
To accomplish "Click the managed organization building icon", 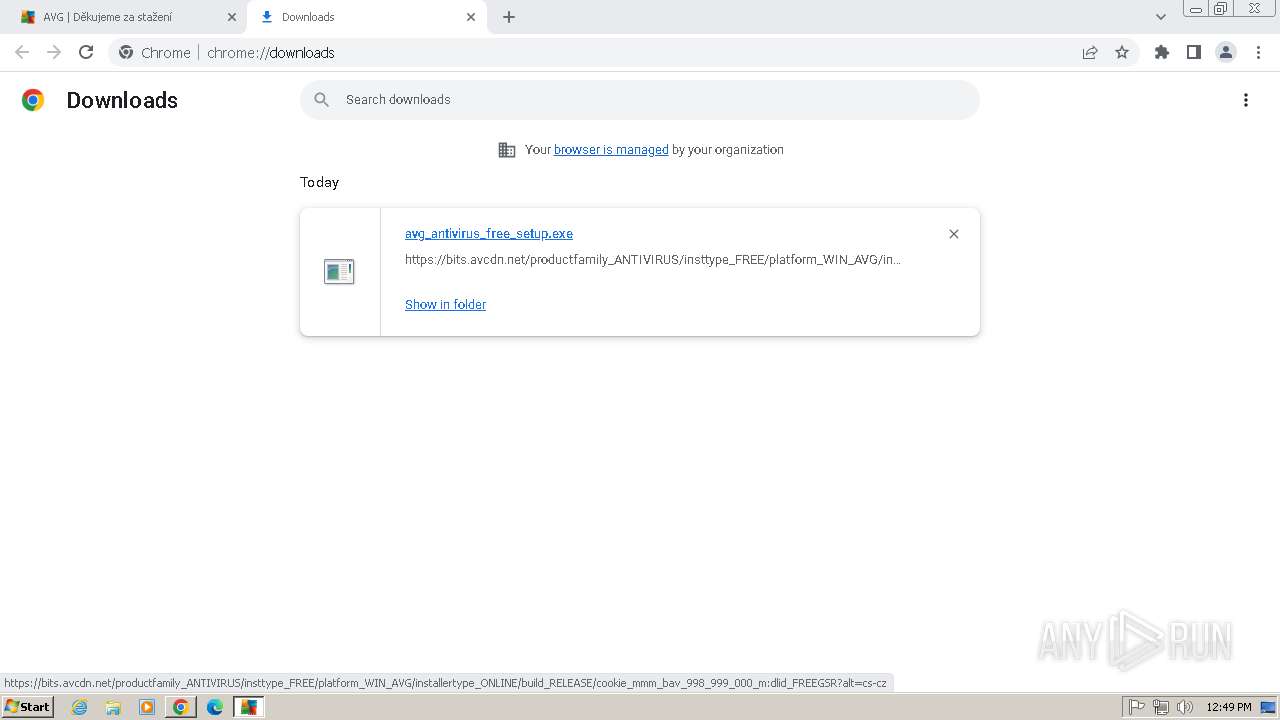I will 507,150.
